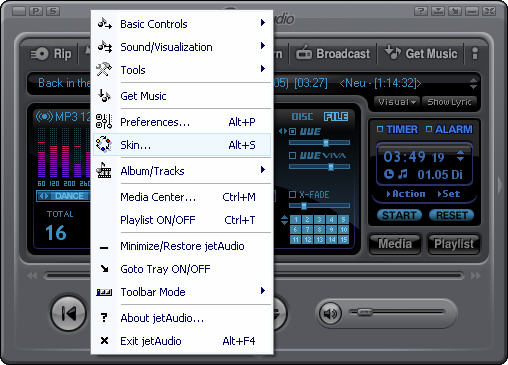Enable the X-FADE checkbox

tap(292, 194)
